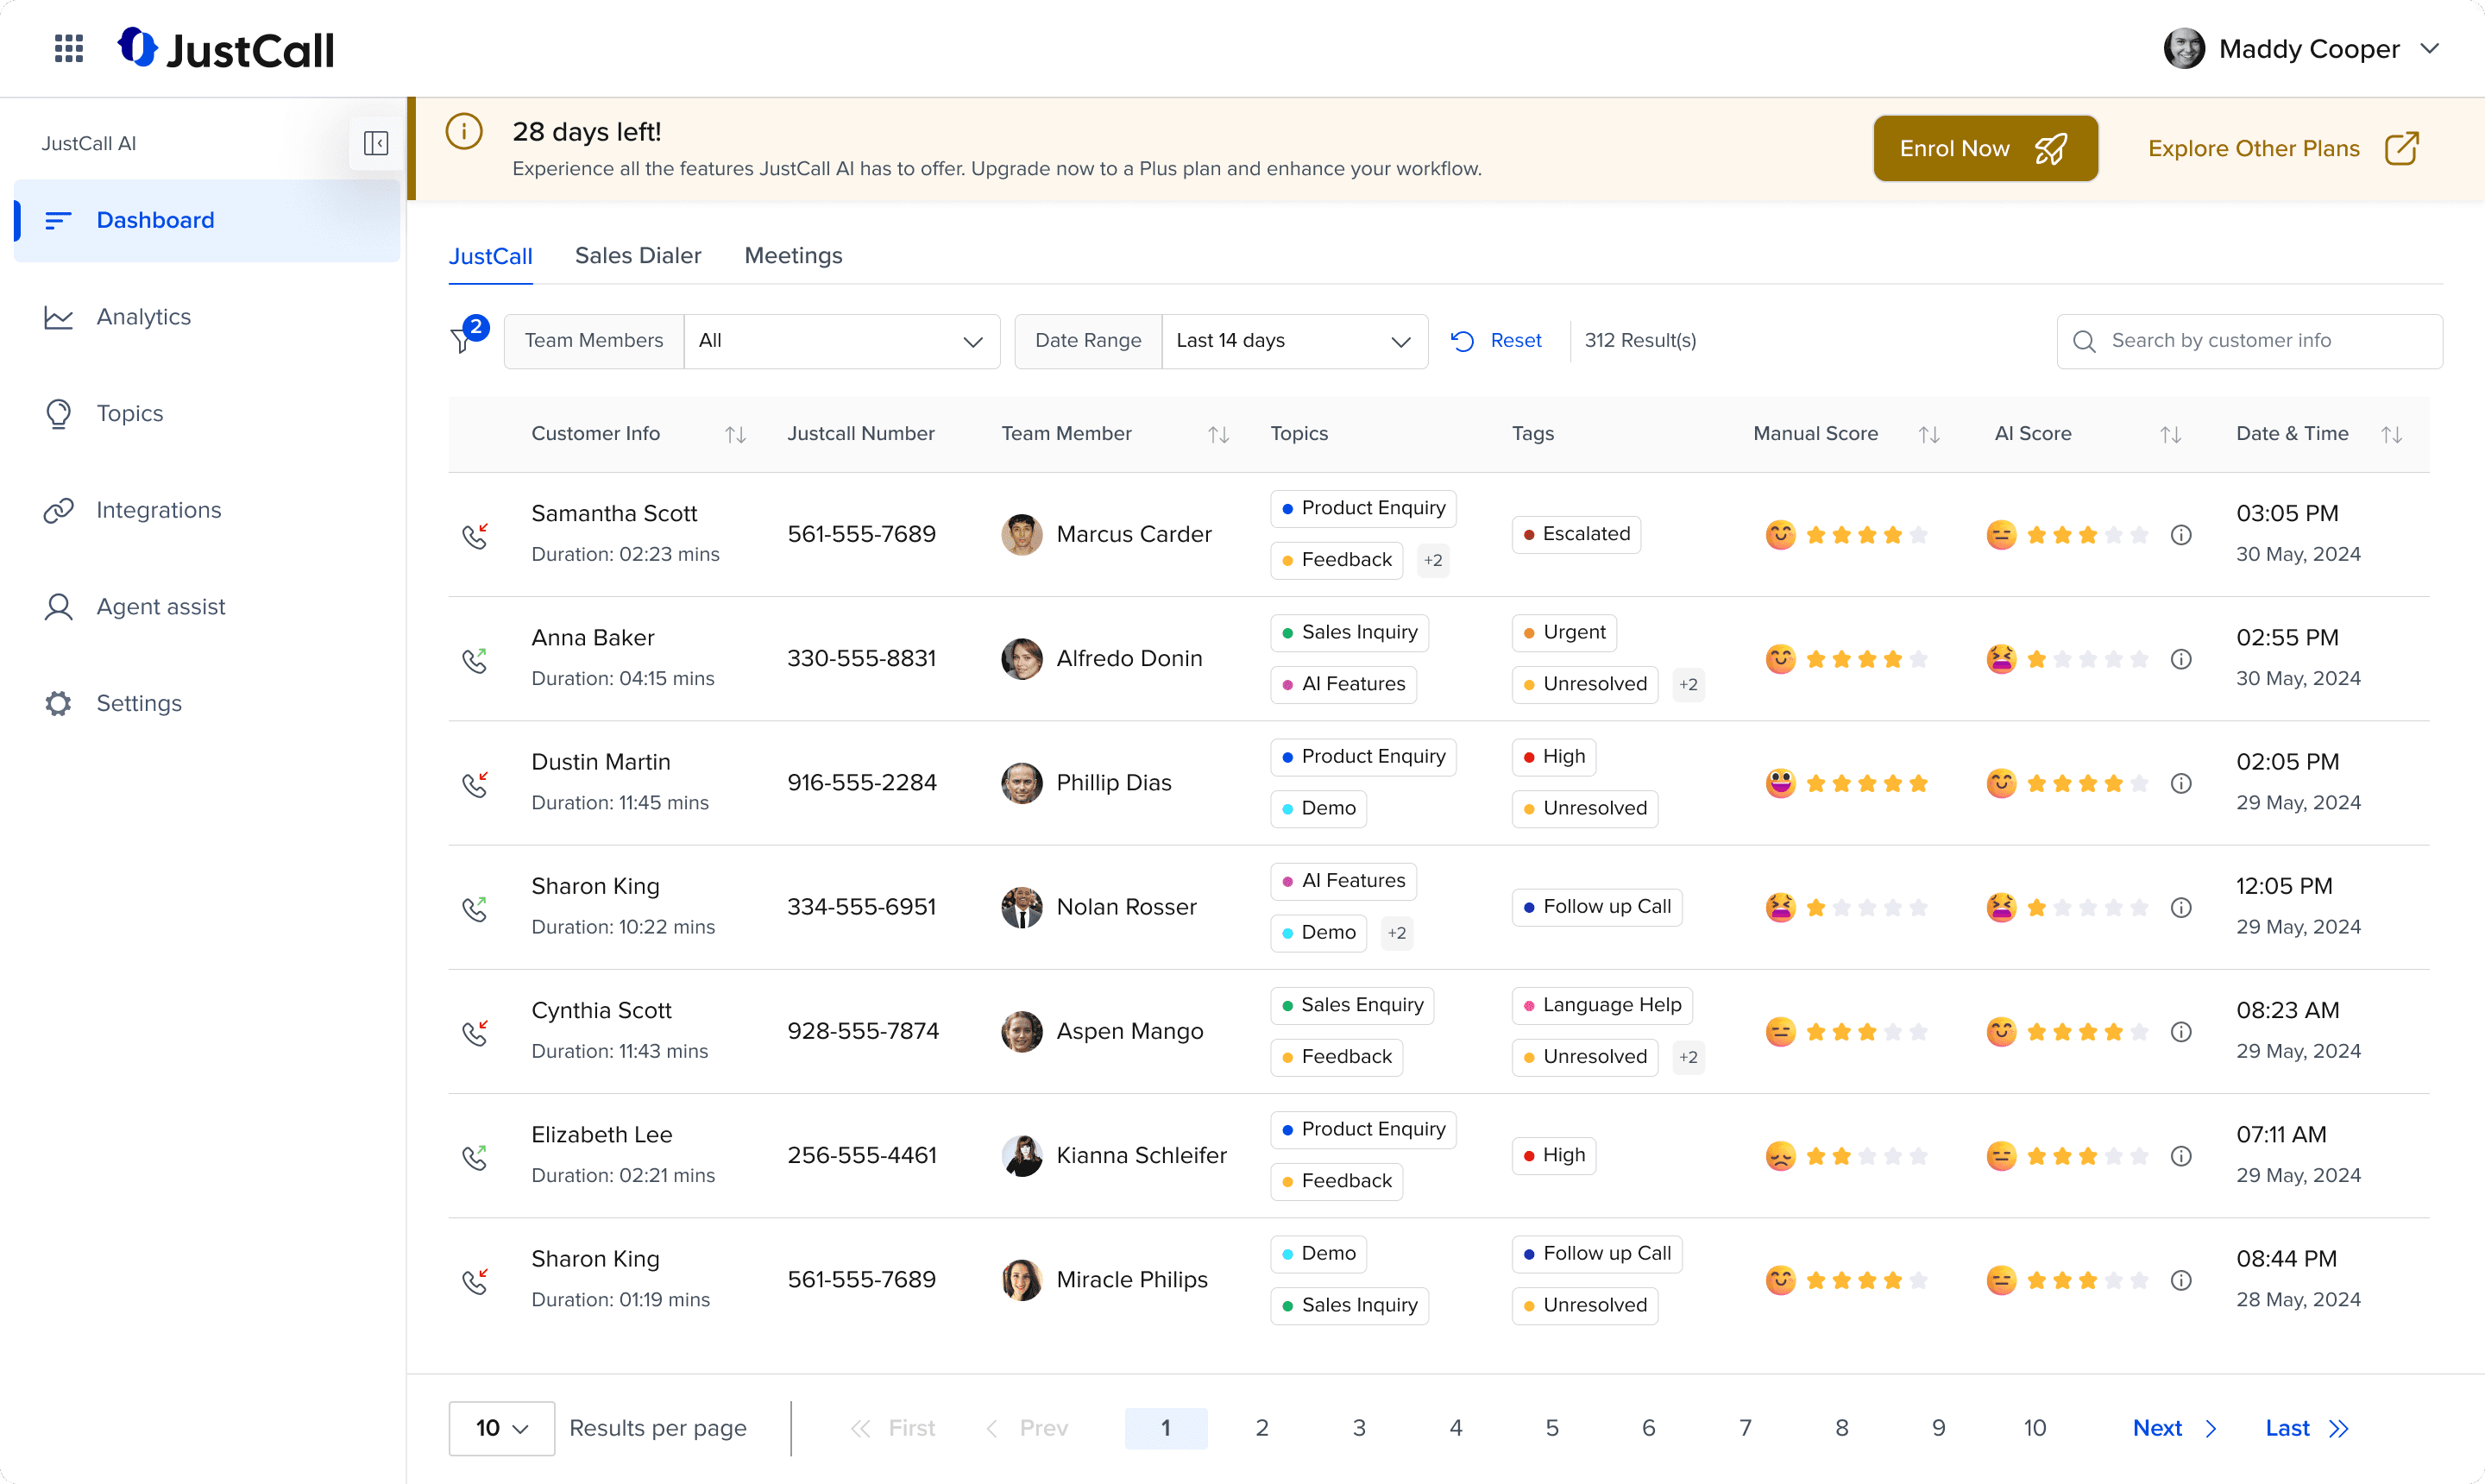Collapse the sidebar panel icon
The width and height of the screenshot is (2485, 1484).
pyautogui.click(x=376, y=143)
